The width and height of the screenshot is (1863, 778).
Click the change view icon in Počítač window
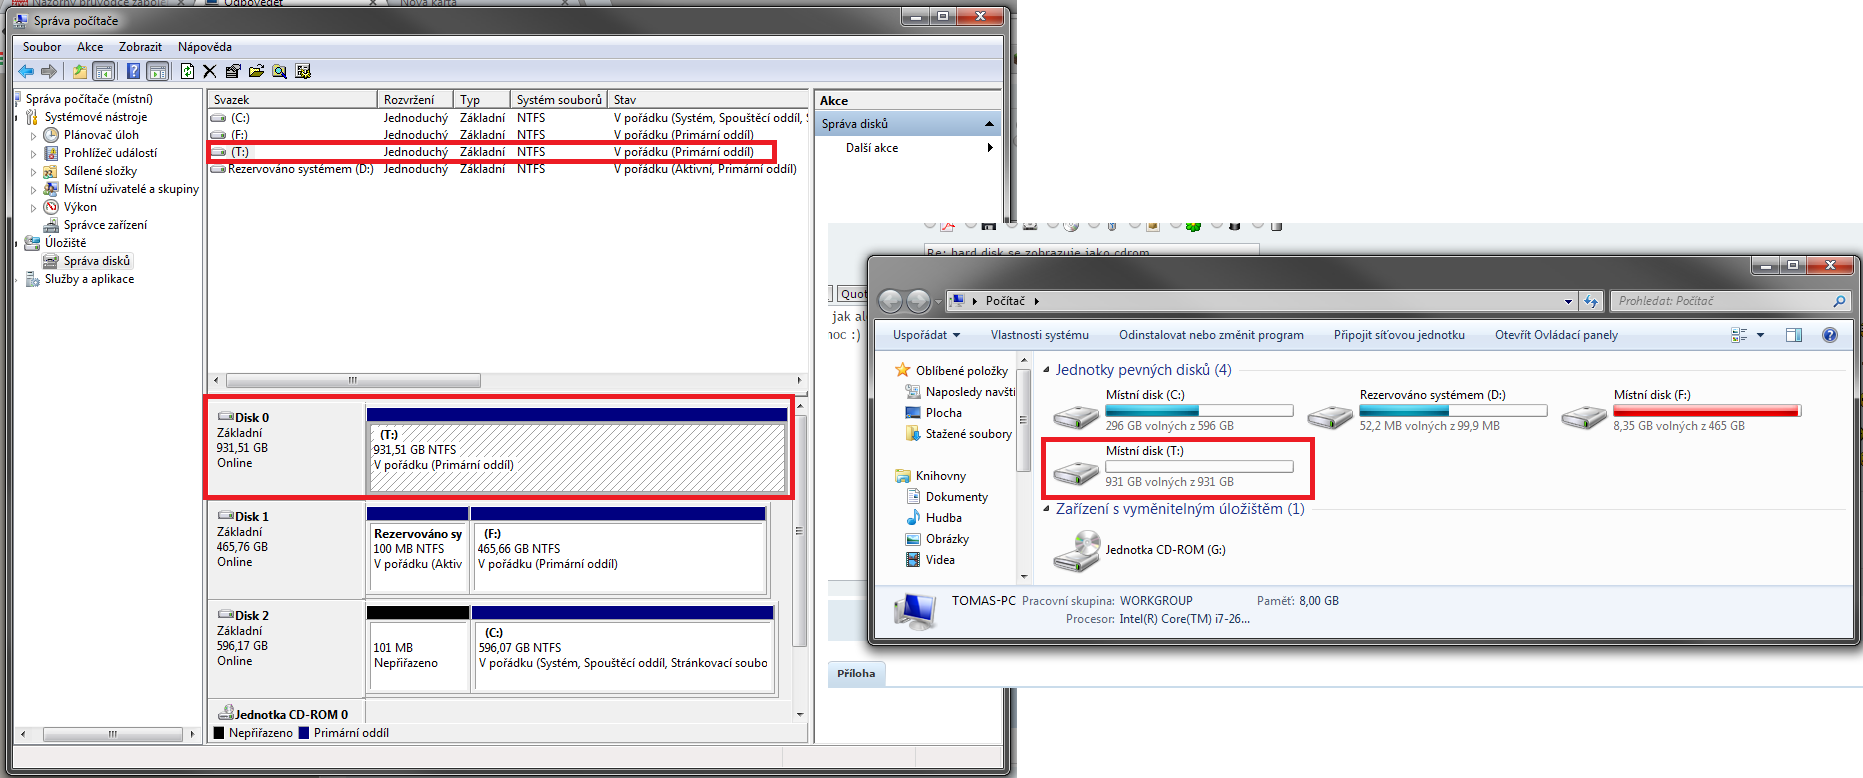(1739, 335)
